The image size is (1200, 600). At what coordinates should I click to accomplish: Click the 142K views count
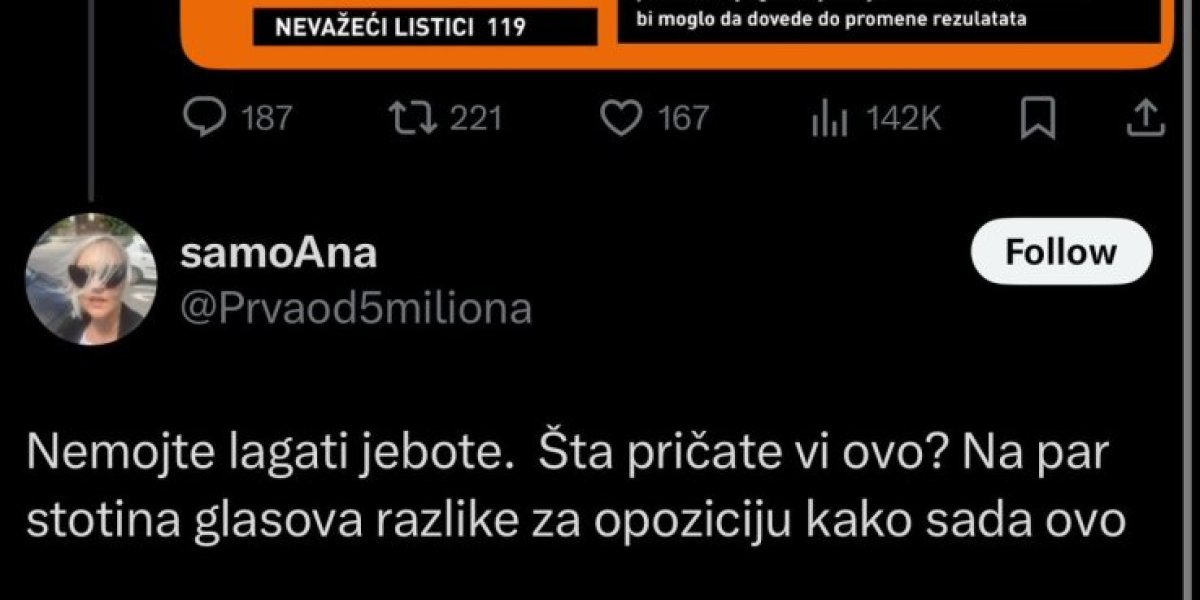coord(903,120)
